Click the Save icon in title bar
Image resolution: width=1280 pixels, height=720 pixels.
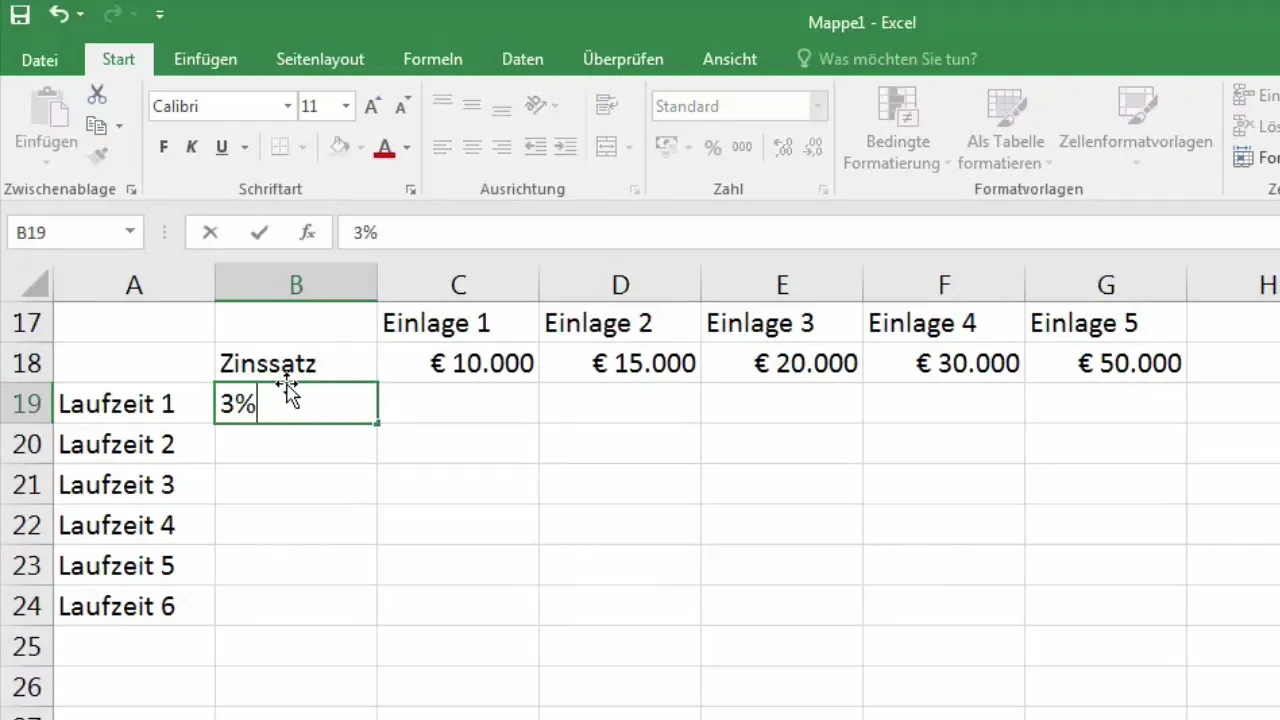20,15
